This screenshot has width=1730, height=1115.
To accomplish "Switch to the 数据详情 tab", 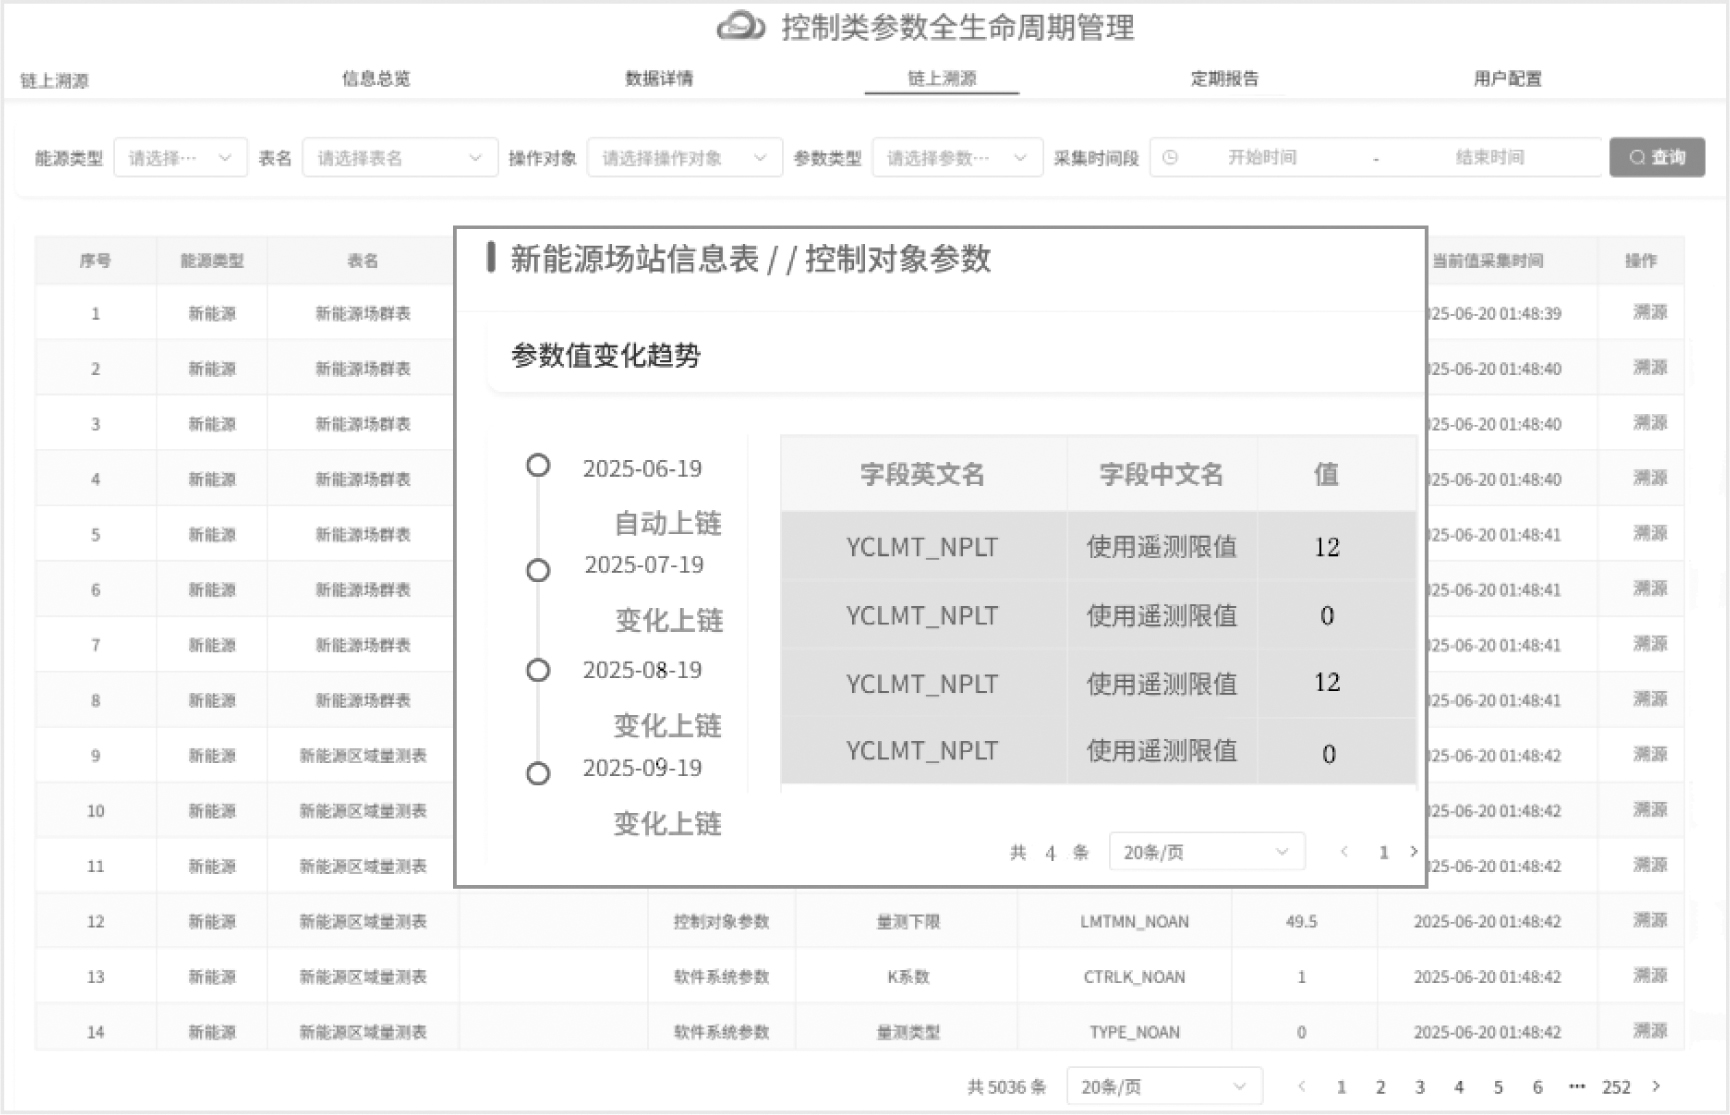I will pos(659,79).
